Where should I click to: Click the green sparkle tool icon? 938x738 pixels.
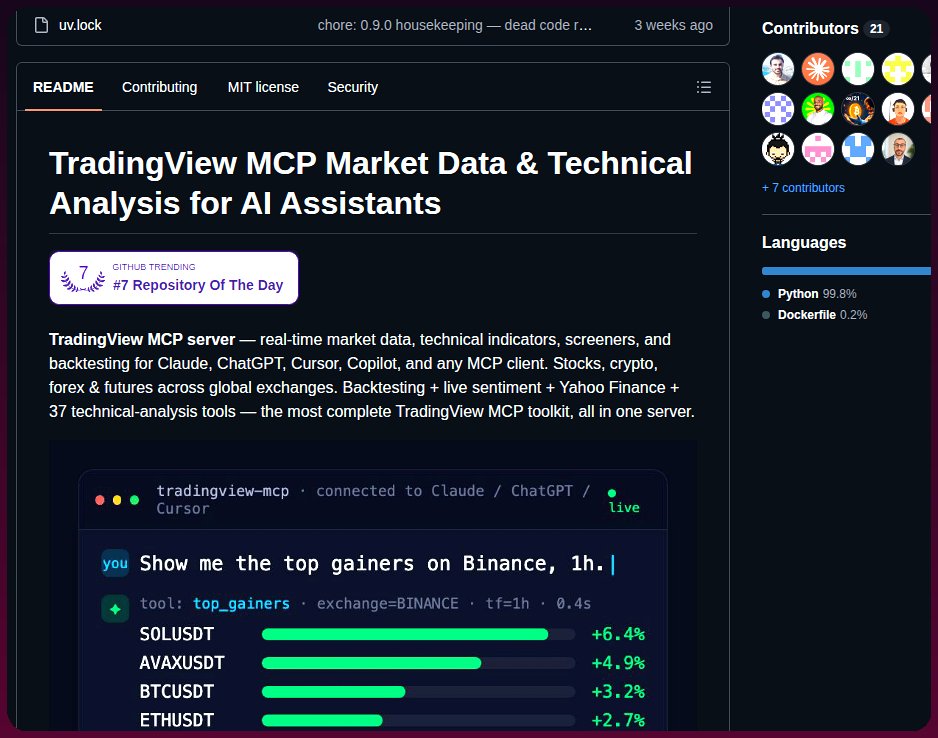coord(115,609)
